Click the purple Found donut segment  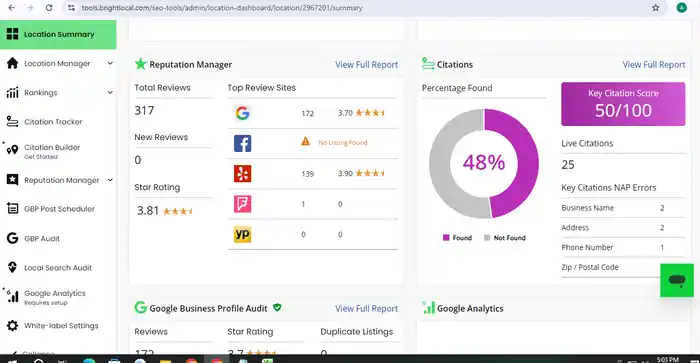tap(527, 163)
